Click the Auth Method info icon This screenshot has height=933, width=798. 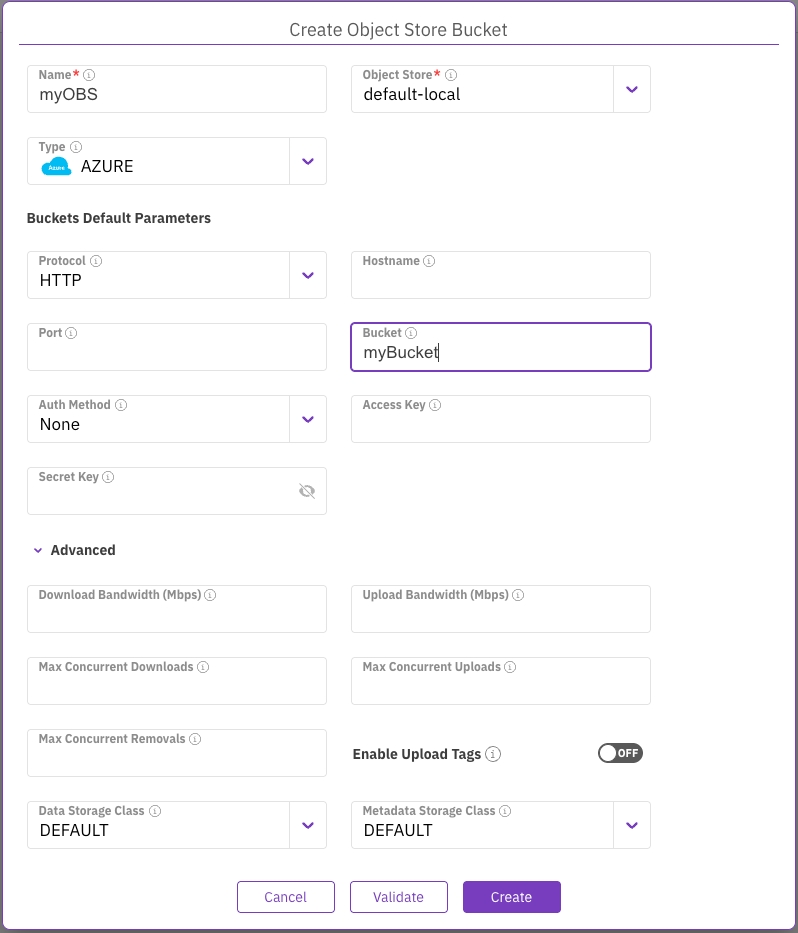point(121,405)
